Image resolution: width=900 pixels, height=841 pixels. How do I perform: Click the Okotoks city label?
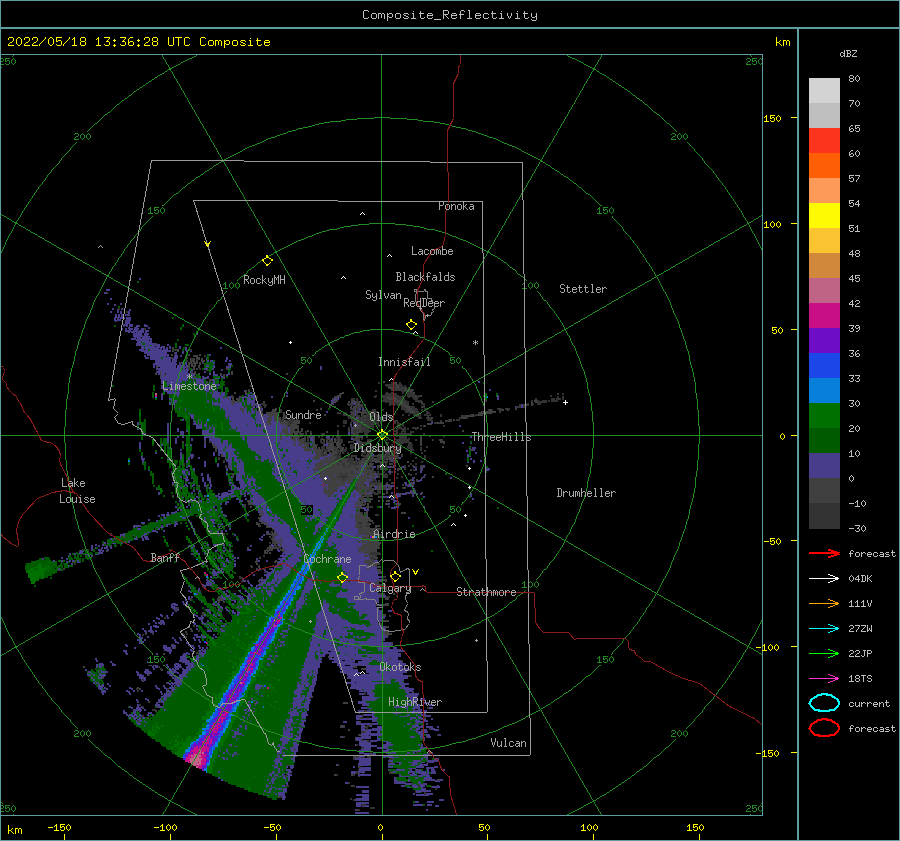pos(400,667)
